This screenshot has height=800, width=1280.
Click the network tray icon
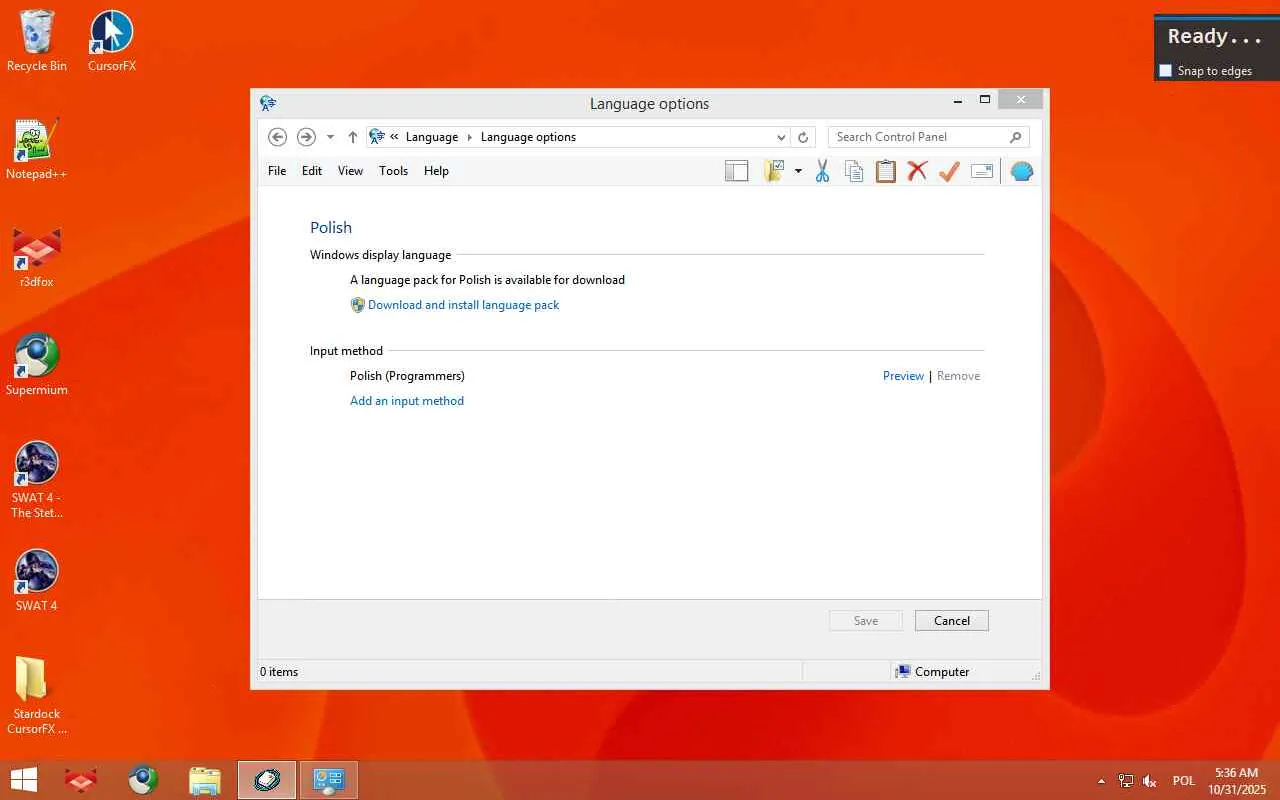(1126, 781)
